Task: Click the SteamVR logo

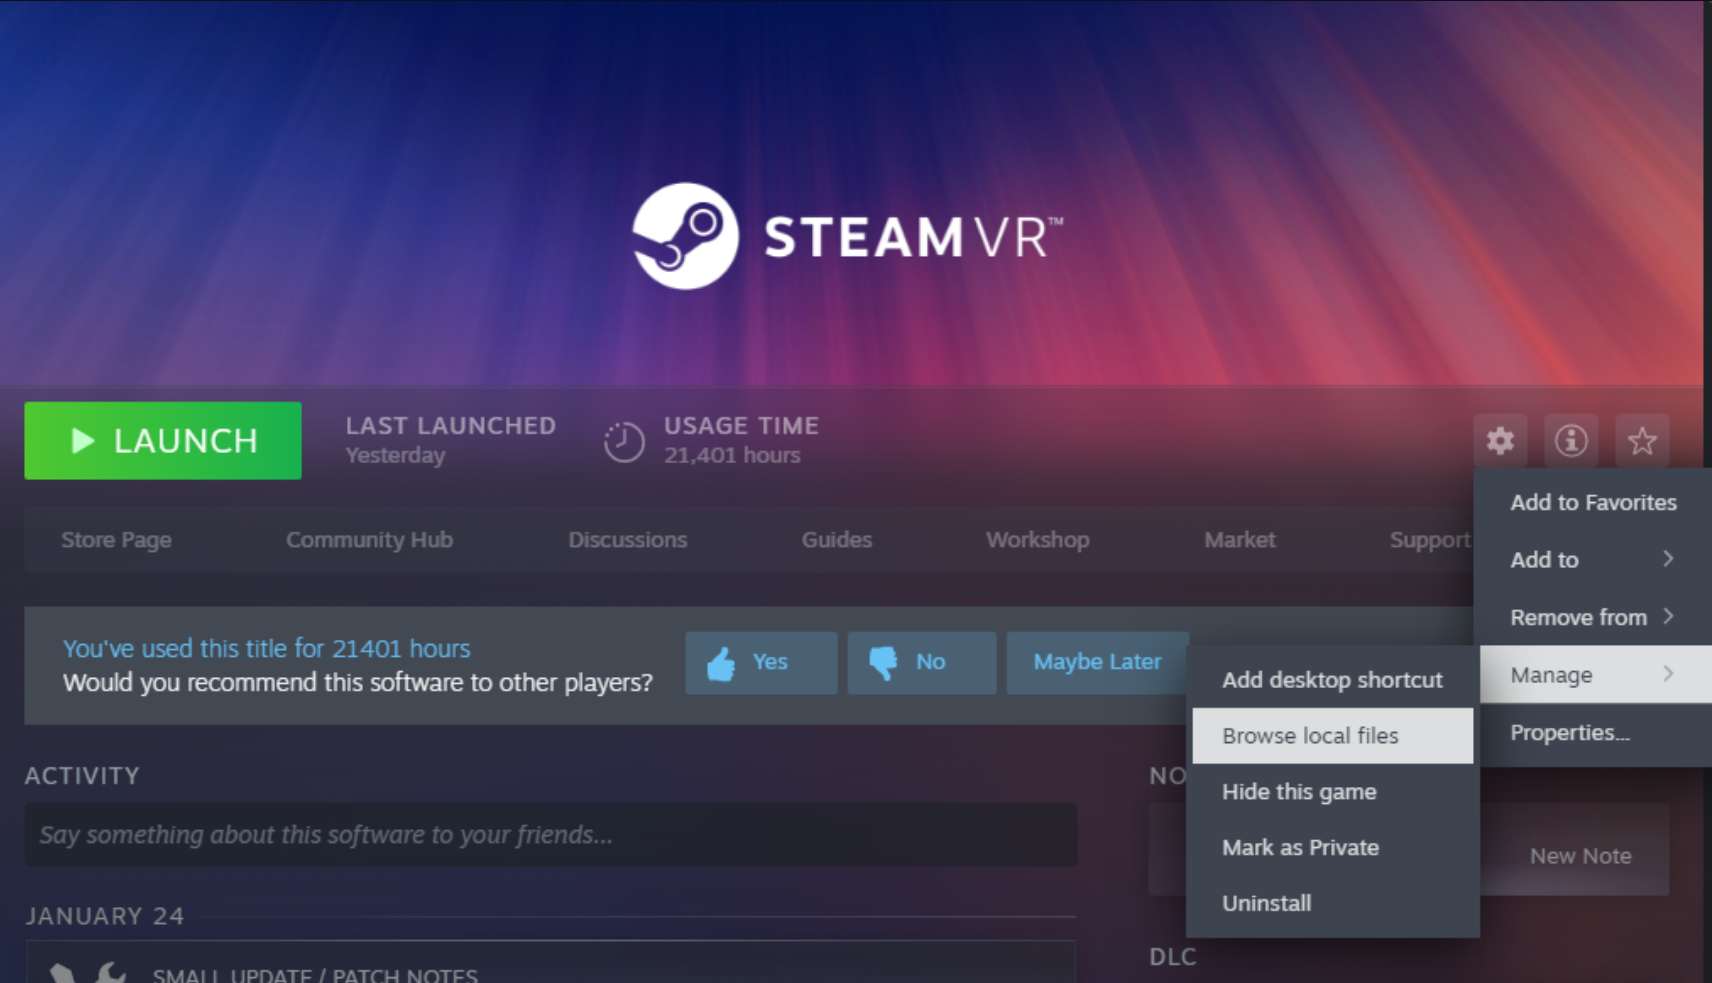Action: [847, 236]
